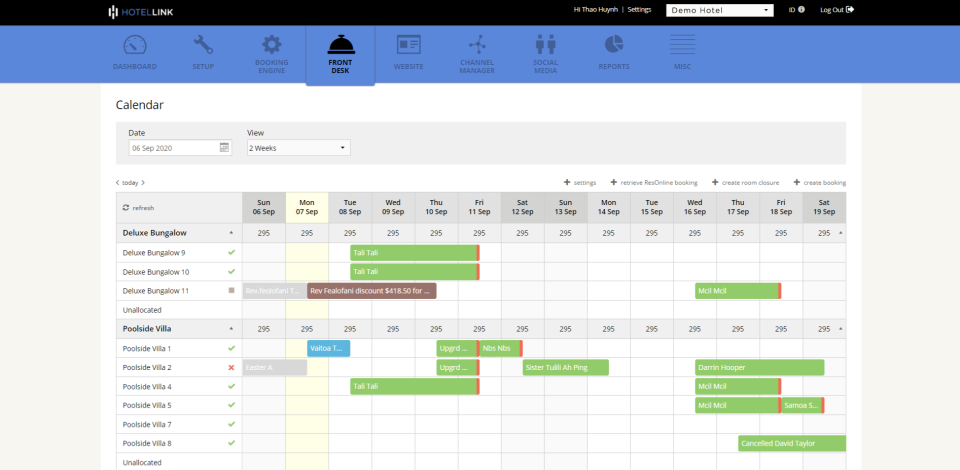Click the Log Out link
Viewport: 960px width, 470px height.
[x=837, y=10]
